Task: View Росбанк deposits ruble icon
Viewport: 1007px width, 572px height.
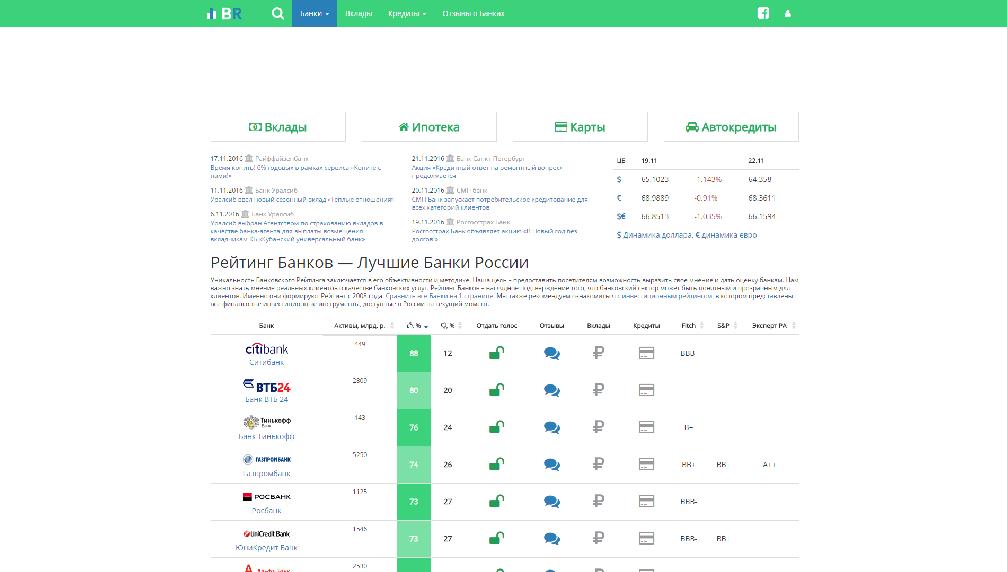Action: pos(598,501)
